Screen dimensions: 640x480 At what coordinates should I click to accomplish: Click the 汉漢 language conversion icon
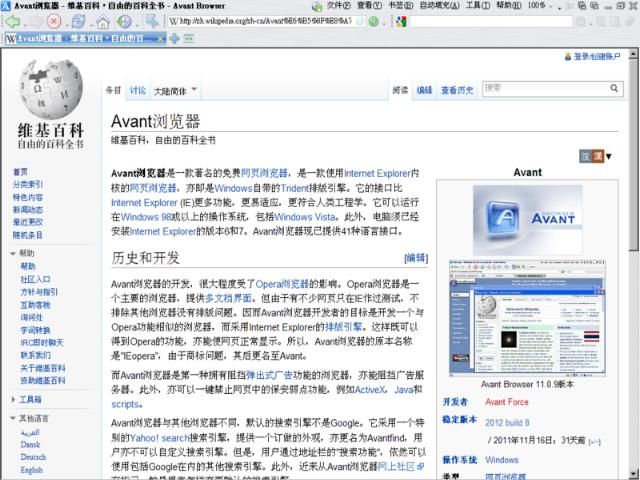click(593, 156)
